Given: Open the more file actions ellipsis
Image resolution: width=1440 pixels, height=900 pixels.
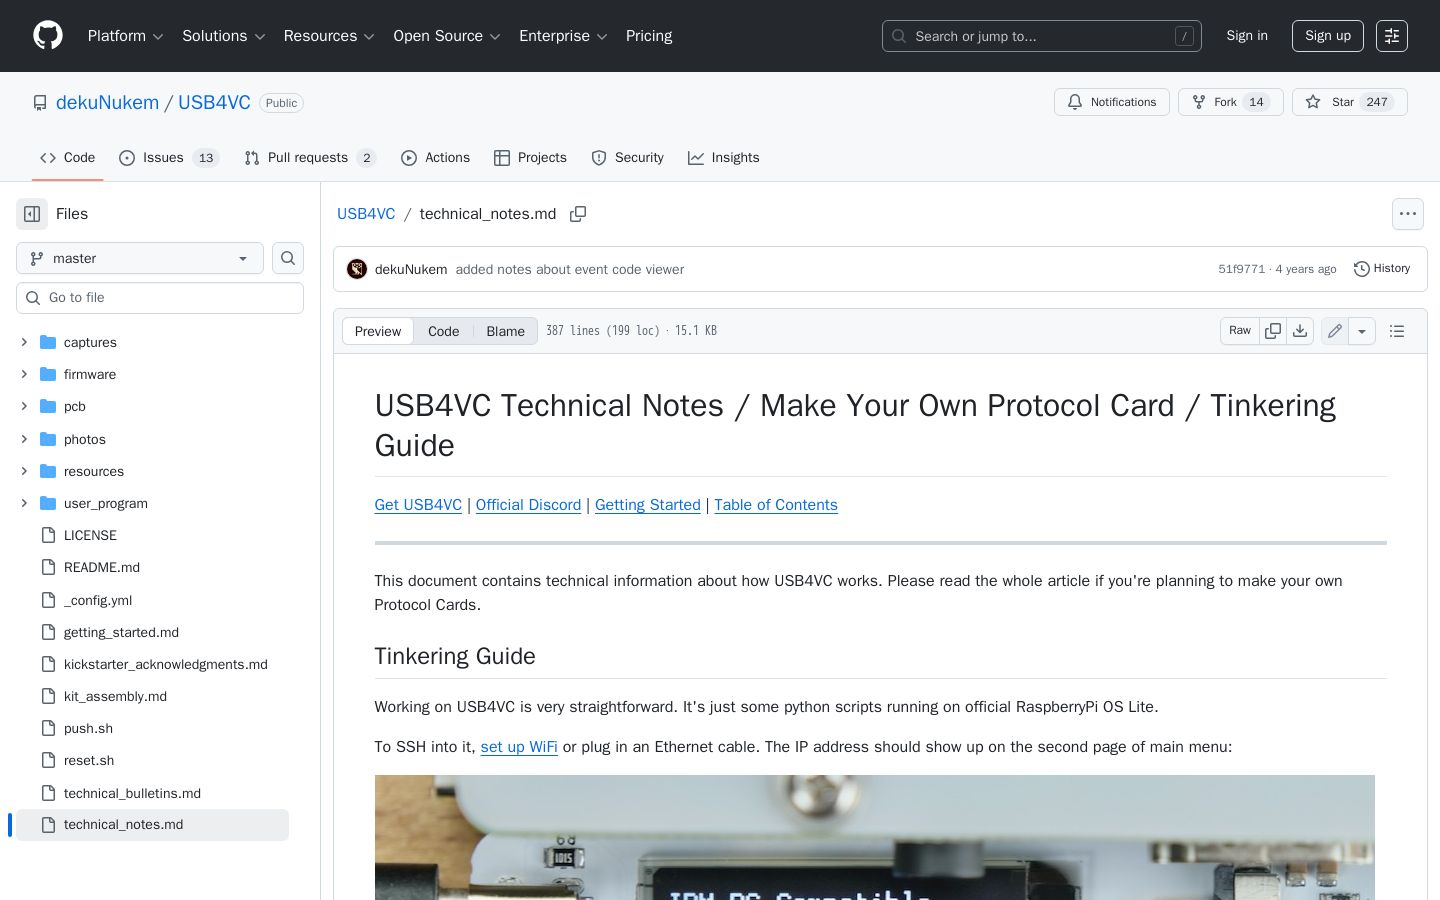Looking at the screenshot, I should [x=1408, y=214].
